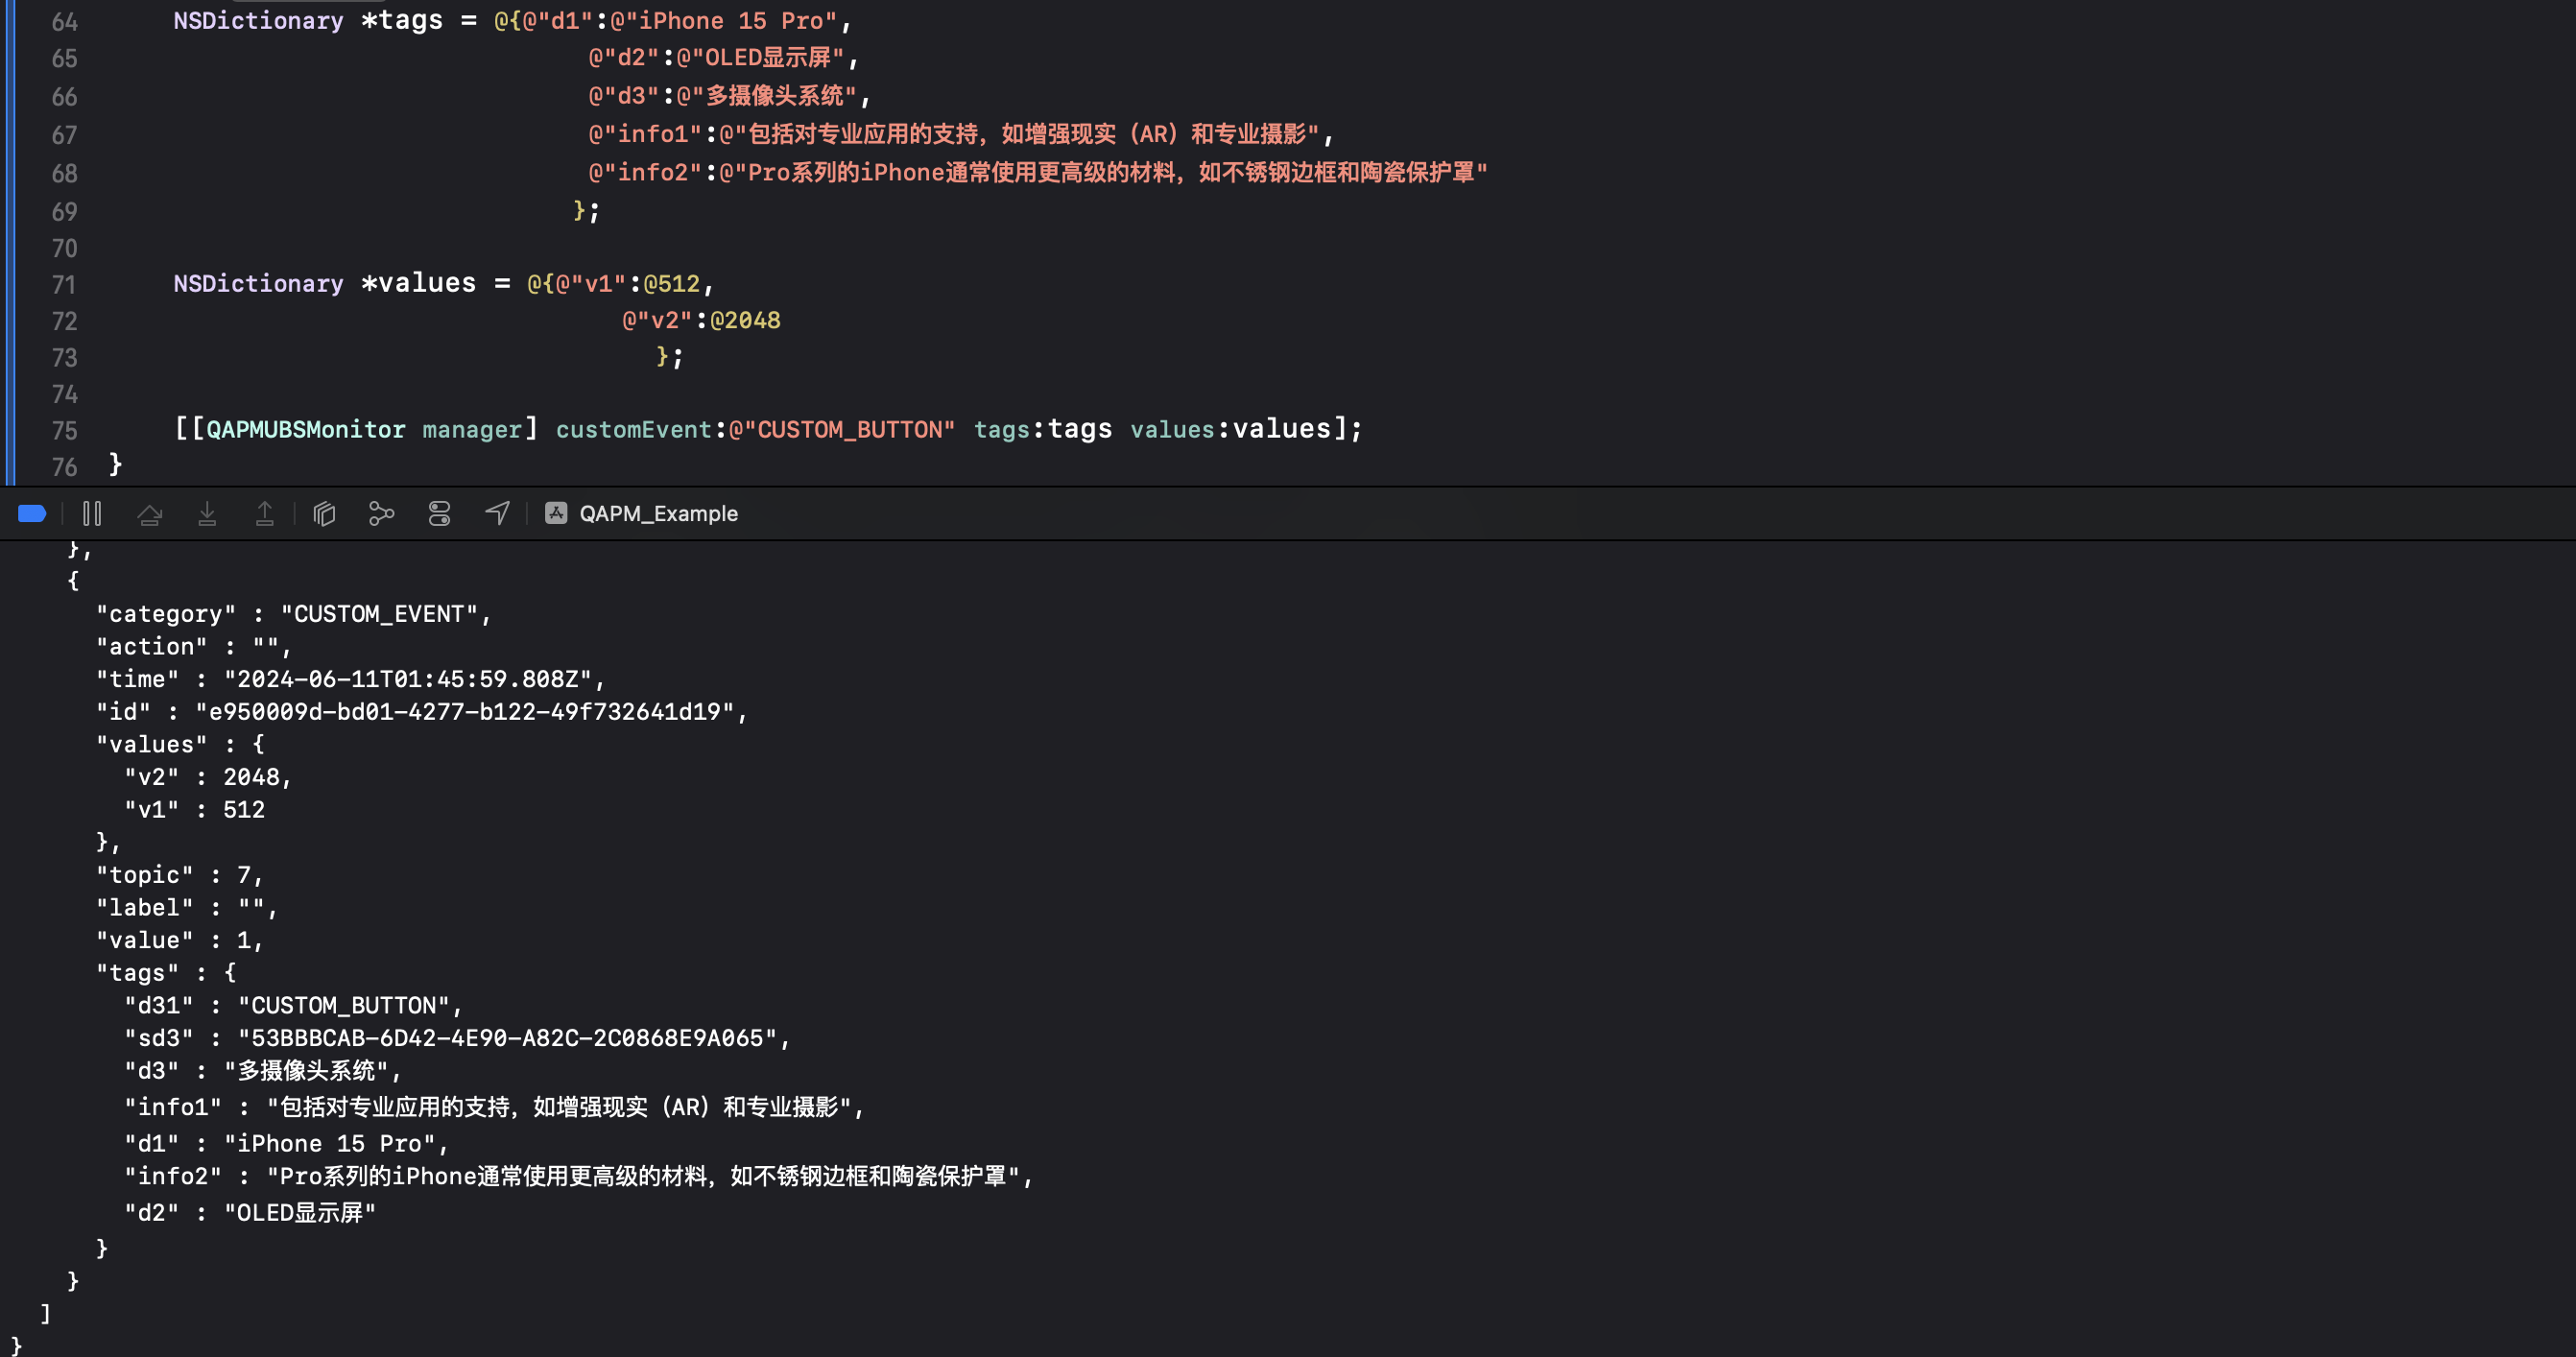
Task: Pause program execution in debug bar
Action: coord(92,514)
